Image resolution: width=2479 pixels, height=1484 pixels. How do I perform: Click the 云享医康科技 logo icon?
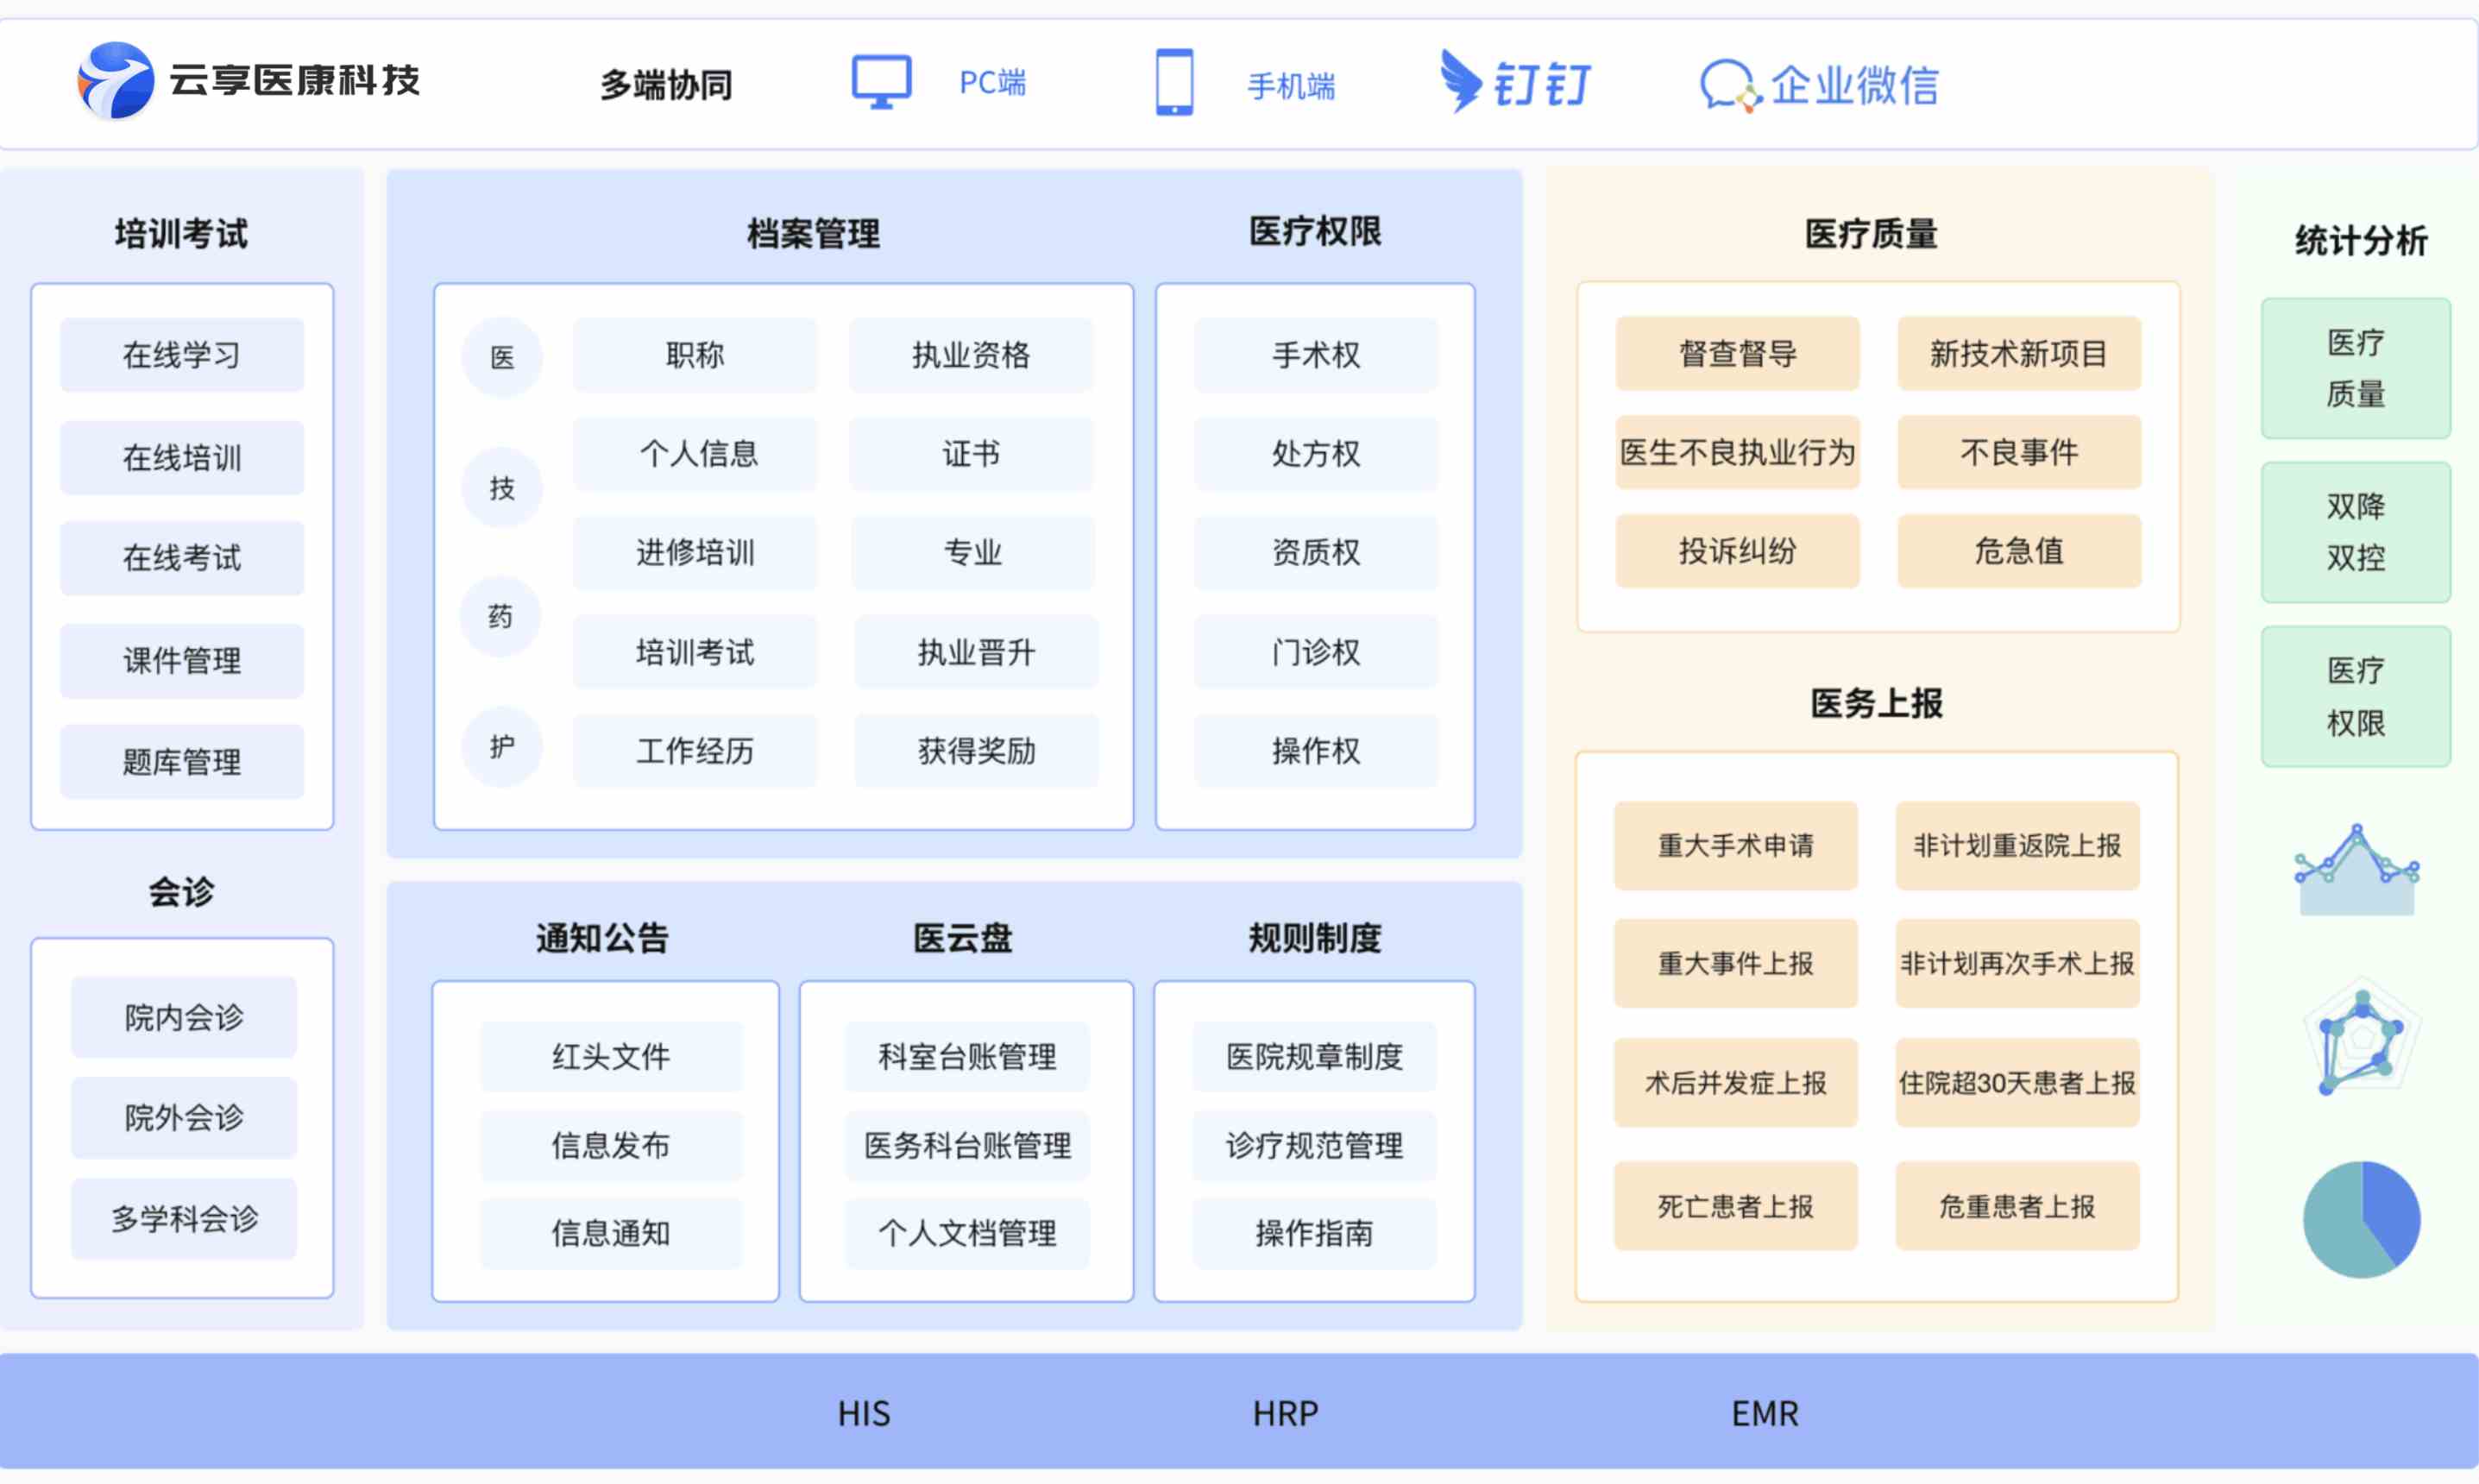click(x=115, y=80)
